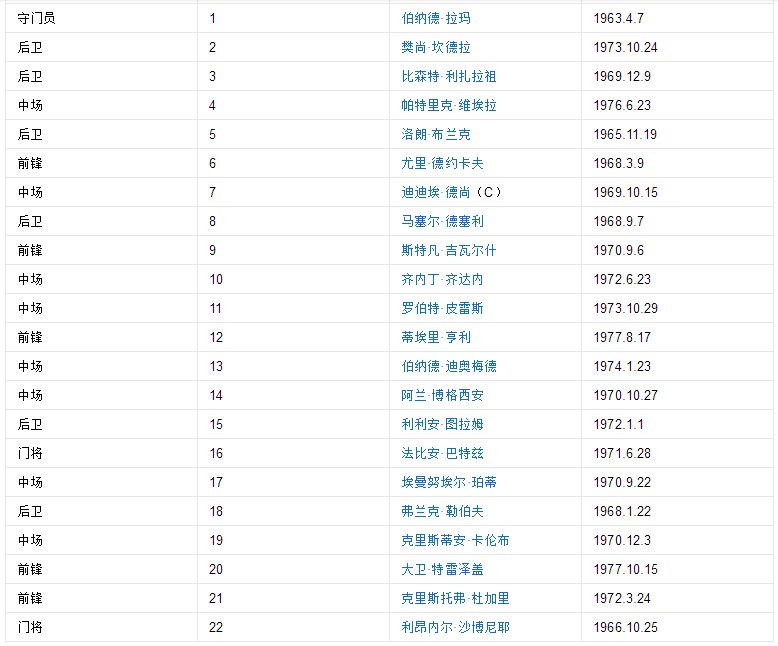The height and width of the screenshot is (646, 778).
Task: Select 齐内丁·齐达内 player link
Action: (x=442, y=279)
